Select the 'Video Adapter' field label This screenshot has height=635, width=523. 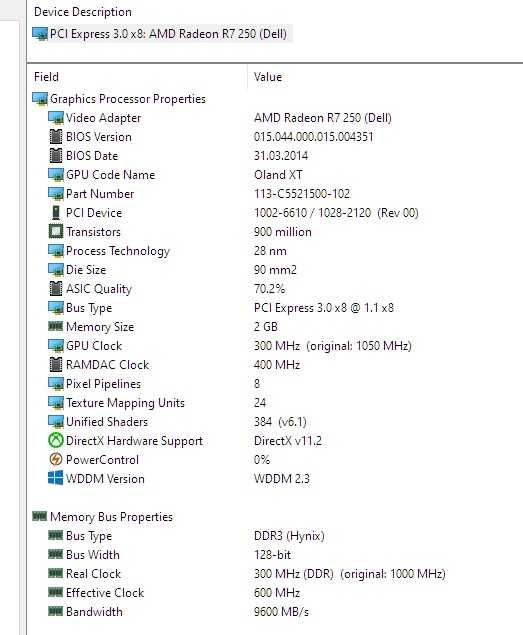(x=103, y=118)
